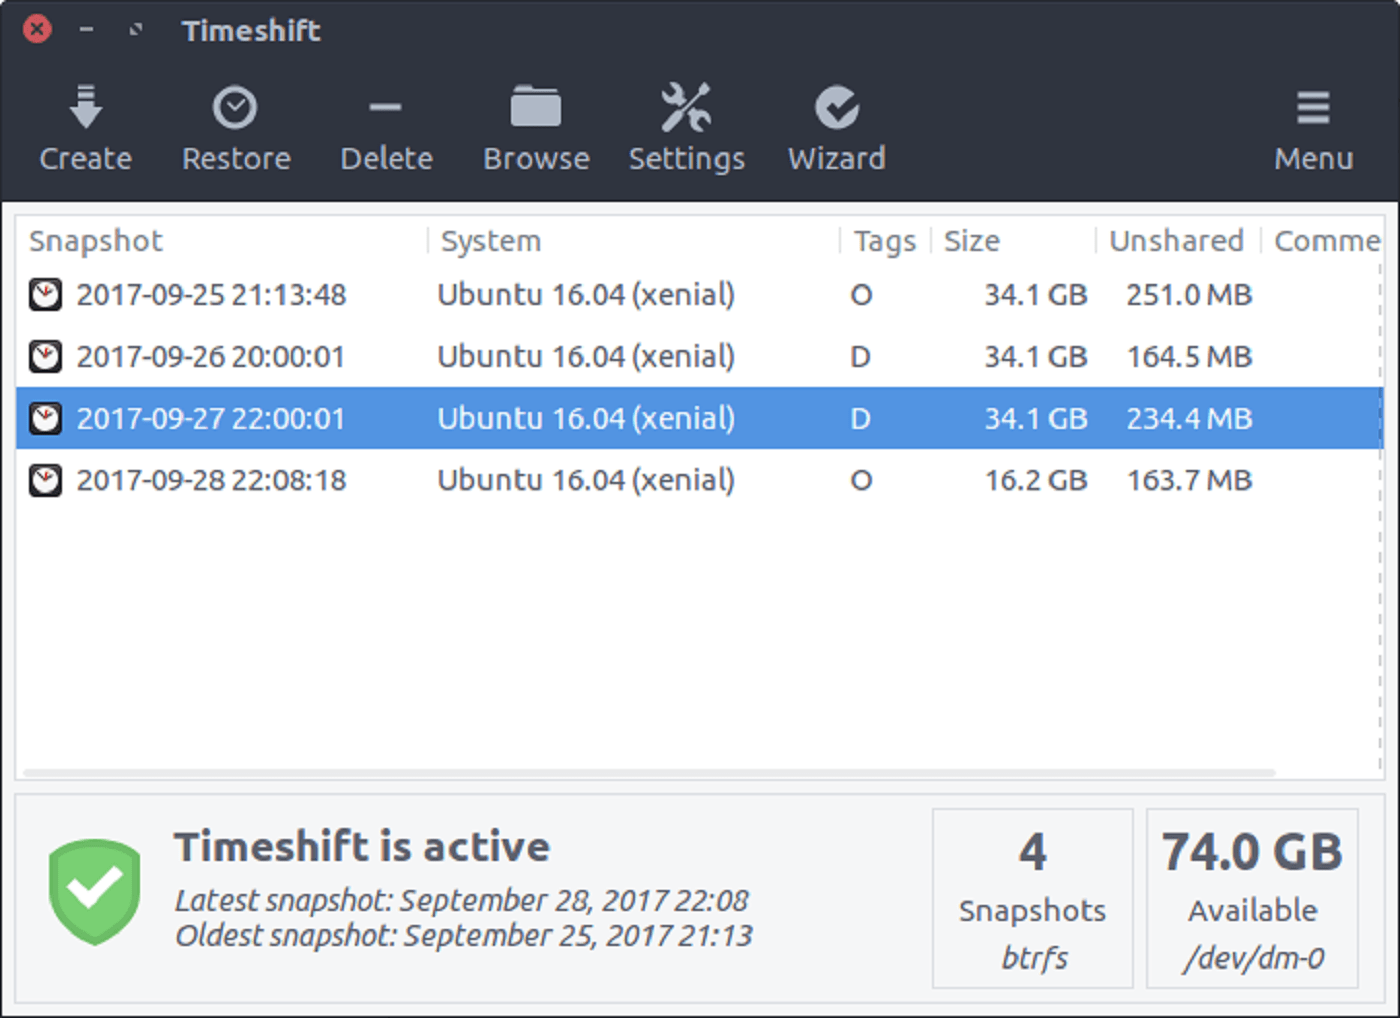1400x1018 pixels.
Task: Launch the setup Wizard
Action: pos(837,125)
